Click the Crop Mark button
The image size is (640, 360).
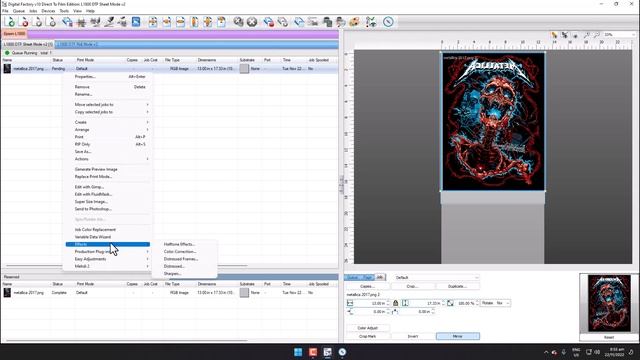pos(367,336)
